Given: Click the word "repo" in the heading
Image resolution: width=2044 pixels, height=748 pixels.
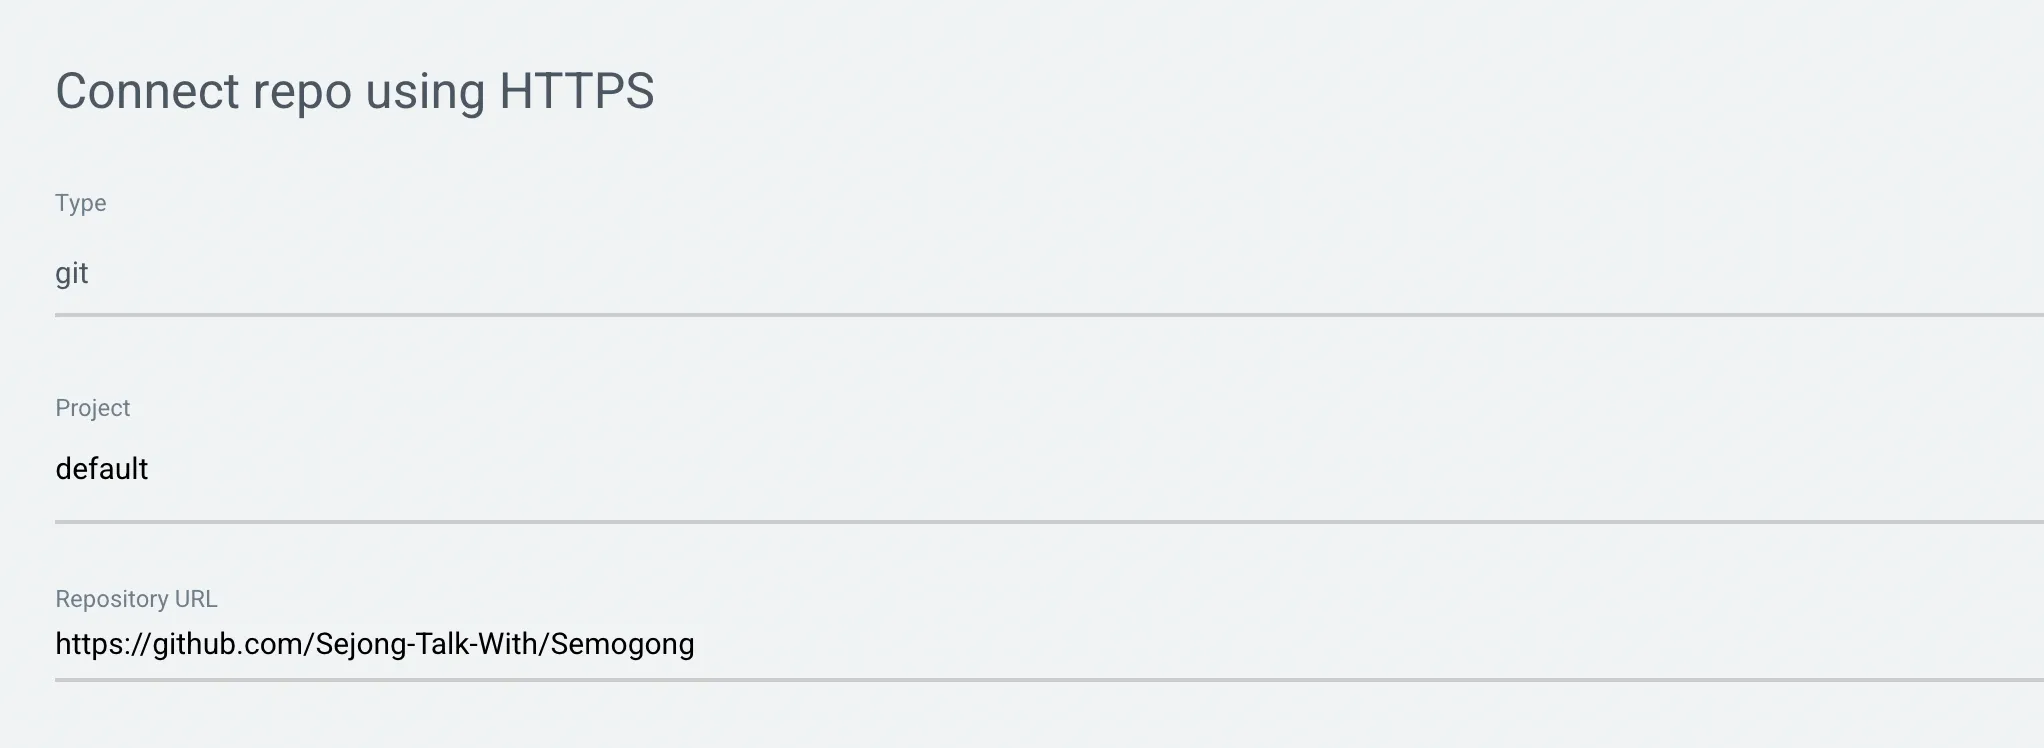Looking at the screenshot, I should coord(302,91).
